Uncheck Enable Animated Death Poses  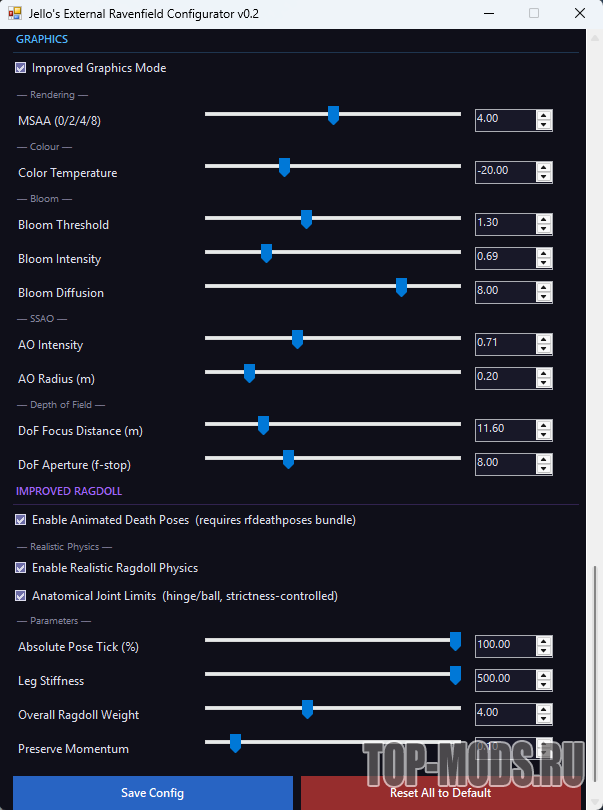click(x=21, y=520)
